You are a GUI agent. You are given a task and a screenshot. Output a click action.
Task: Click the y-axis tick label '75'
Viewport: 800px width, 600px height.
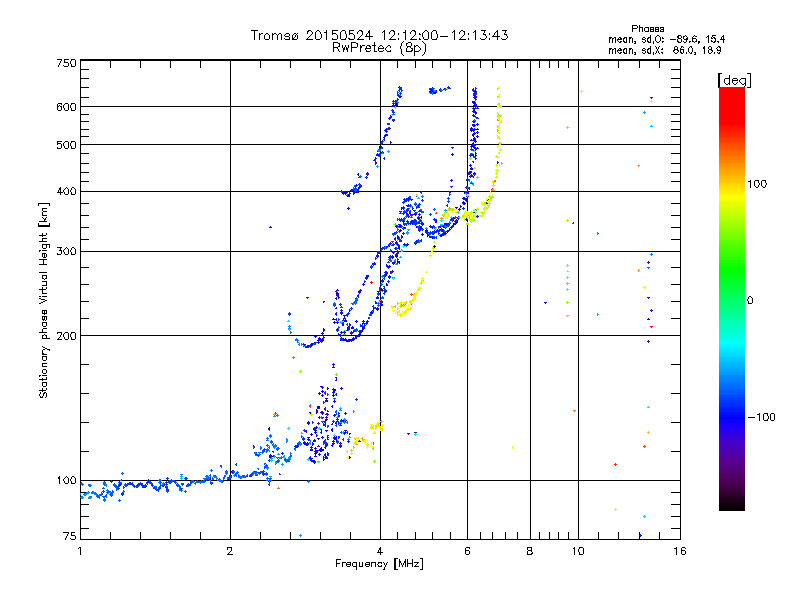tap(70, 536)
